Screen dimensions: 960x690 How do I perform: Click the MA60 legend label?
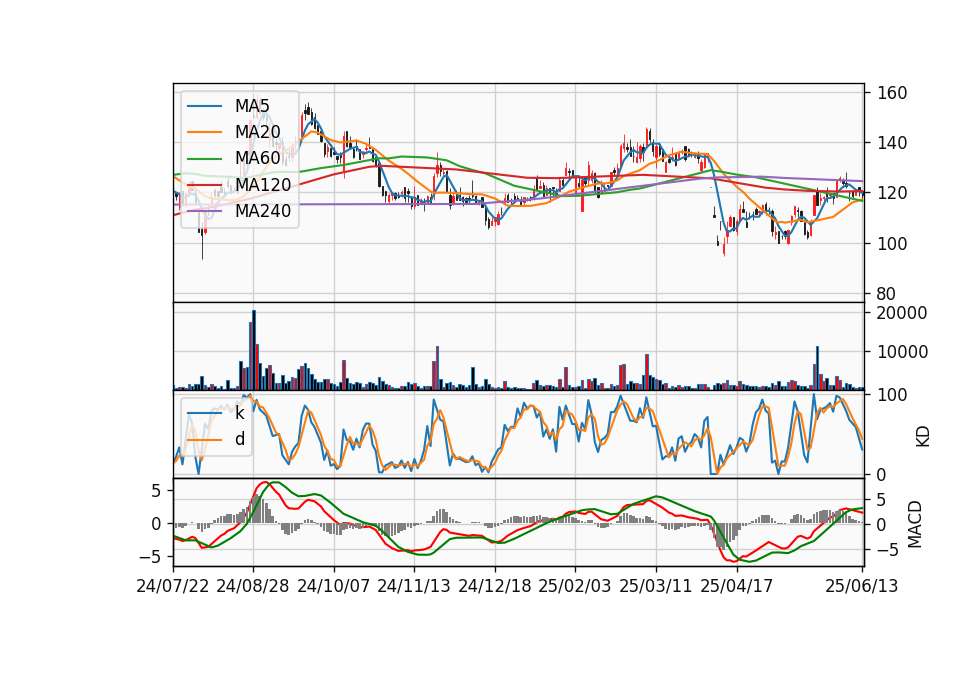(x=257, y=159)
